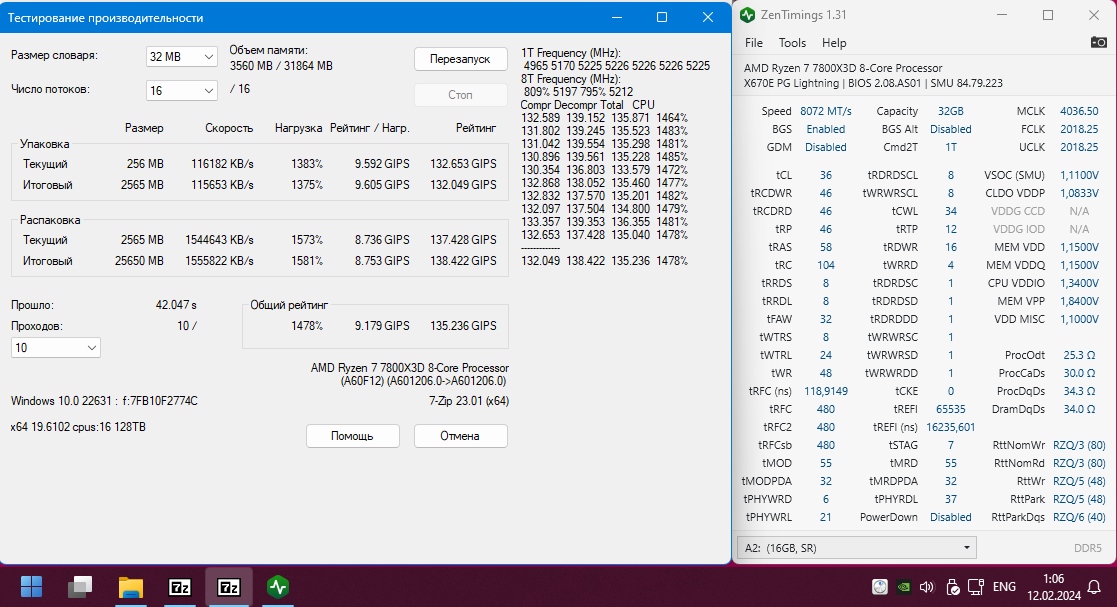This screenshot has width=1117, height=607.
Task: Click tREFI (ns) value 16235,601
Action: [950, 427]
